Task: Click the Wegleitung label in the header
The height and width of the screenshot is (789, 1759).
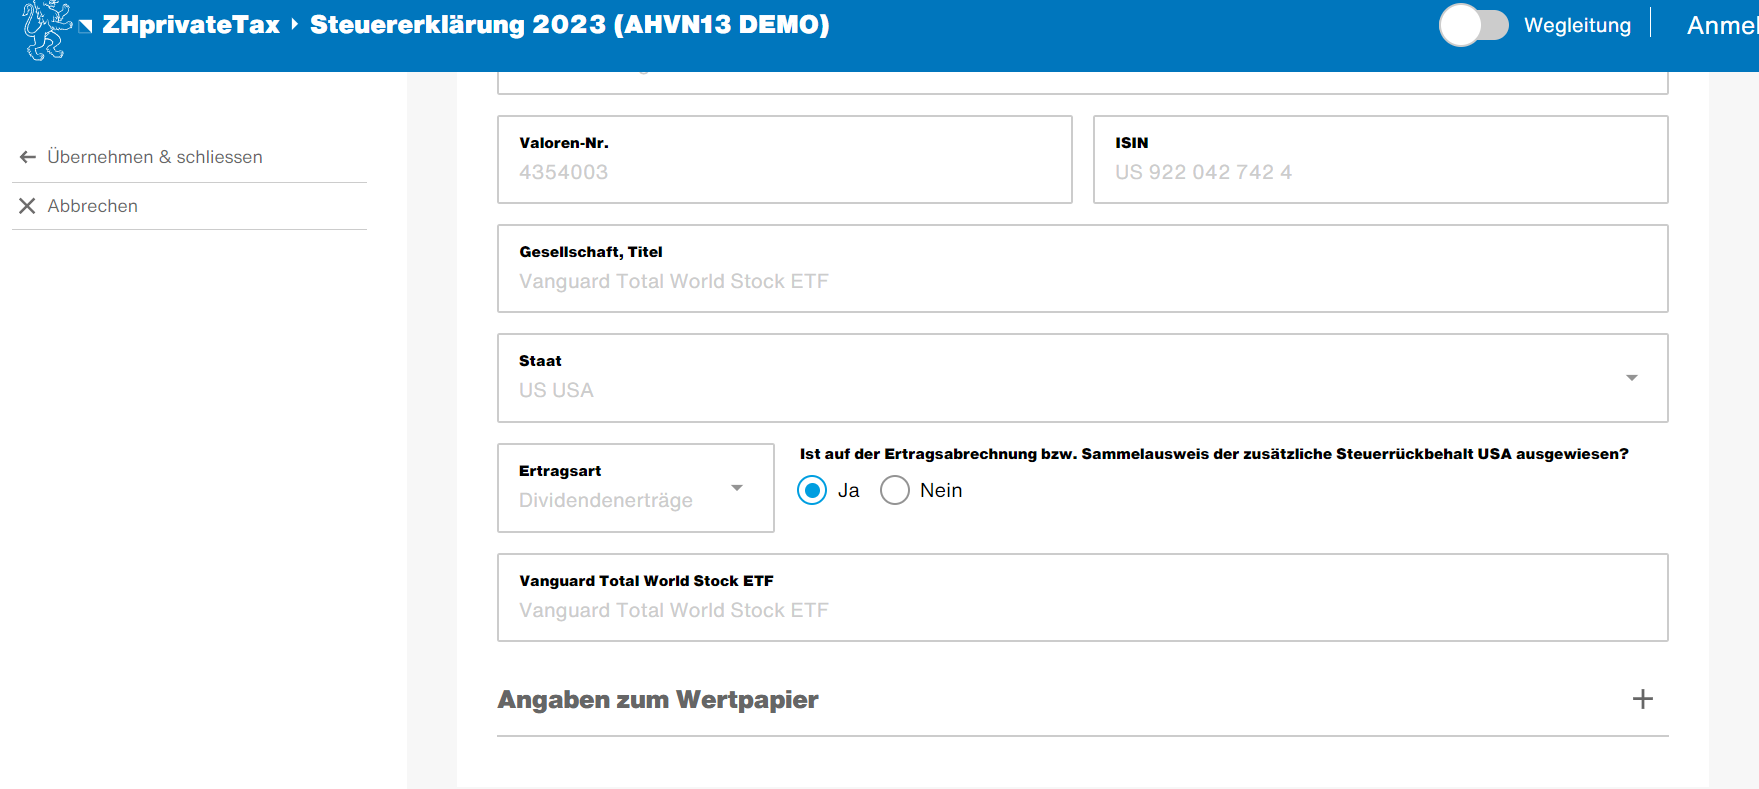Action: pos(1577,25)
